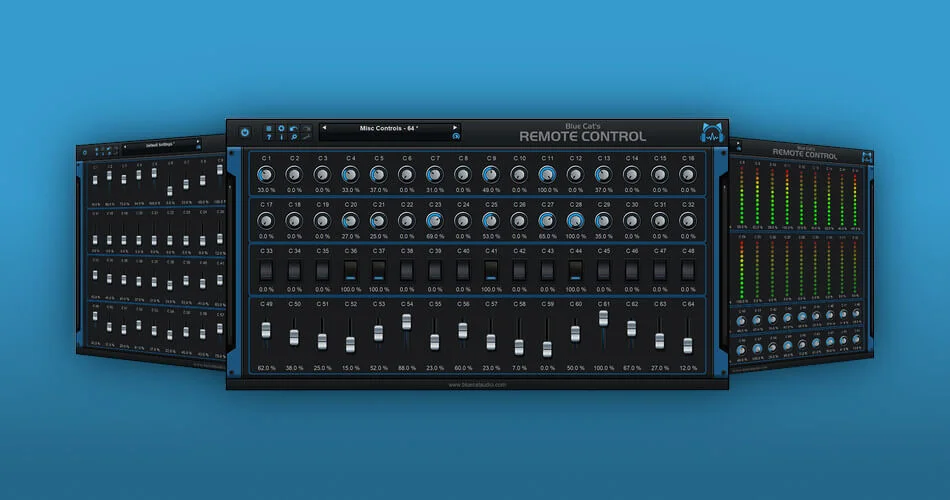This screenshot has width=950, height=500.
Task: Select the next preset arrow
Action: pyautogui.click(x=455, y=128)
